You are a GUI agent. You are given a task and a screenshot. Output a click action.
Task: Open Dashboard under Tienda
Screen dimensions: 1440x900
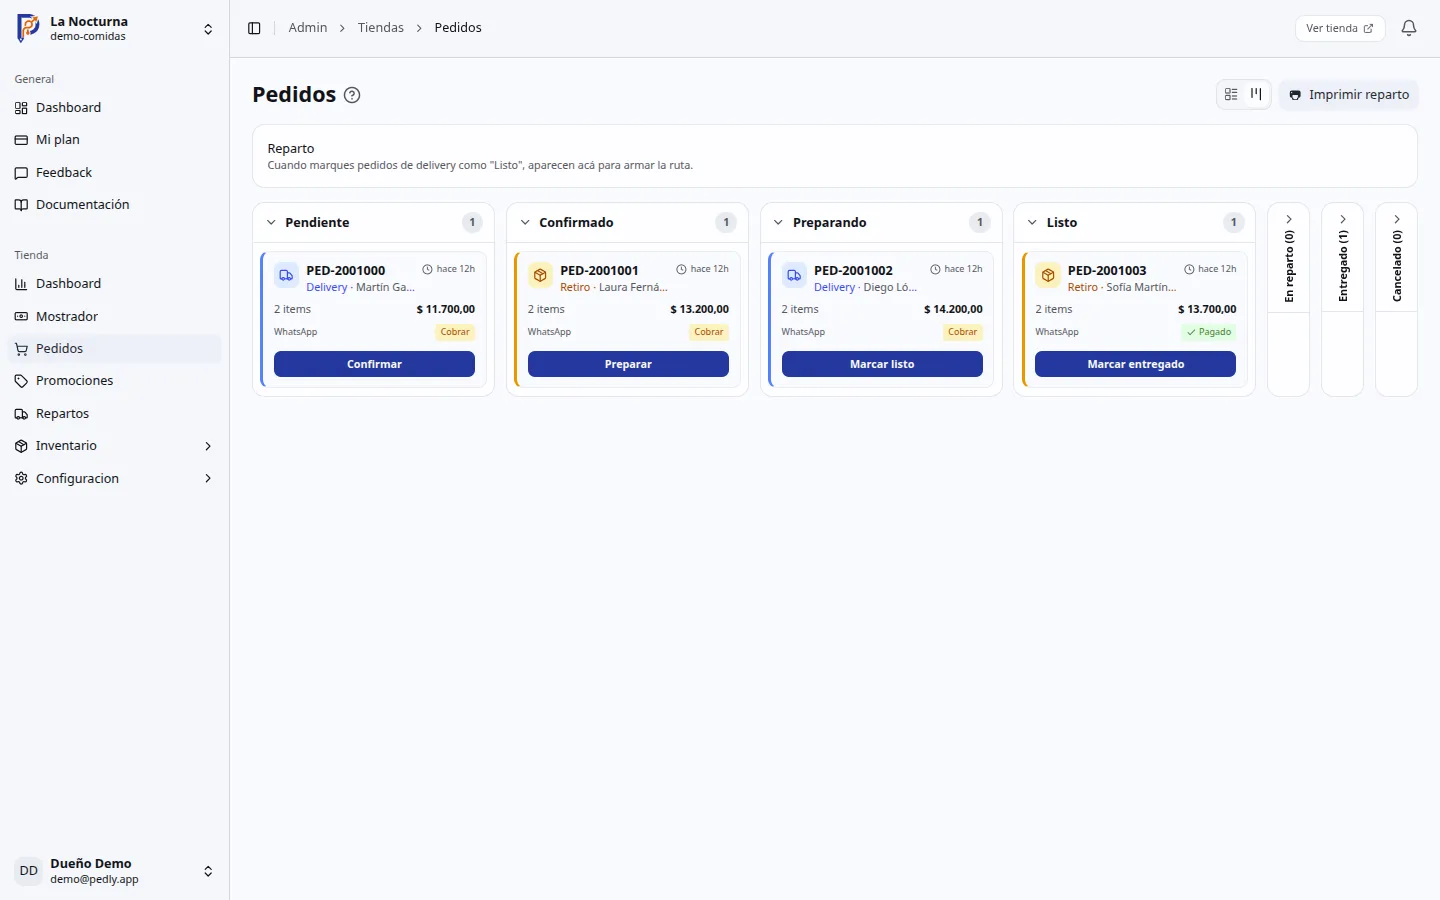[x=115, y=284]
